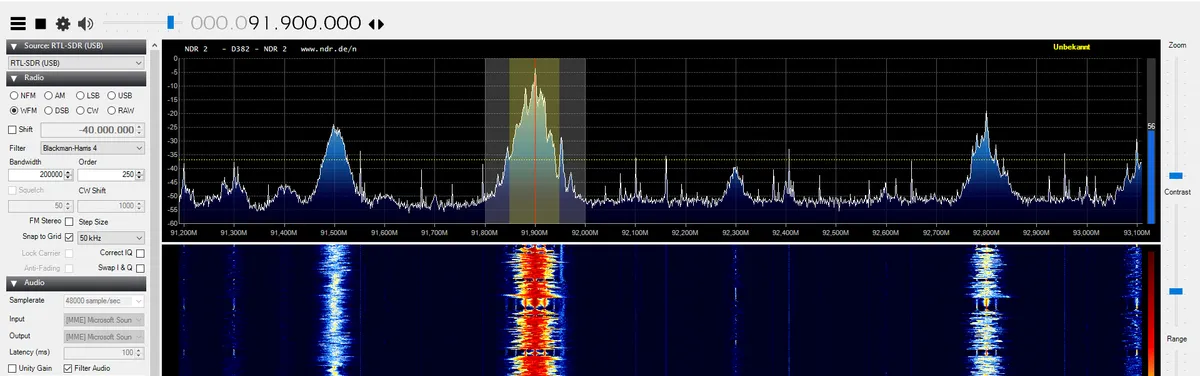Open the 50 kHz step size dropdown
This screenshot has width=1200, height=376.
[111, 237]
